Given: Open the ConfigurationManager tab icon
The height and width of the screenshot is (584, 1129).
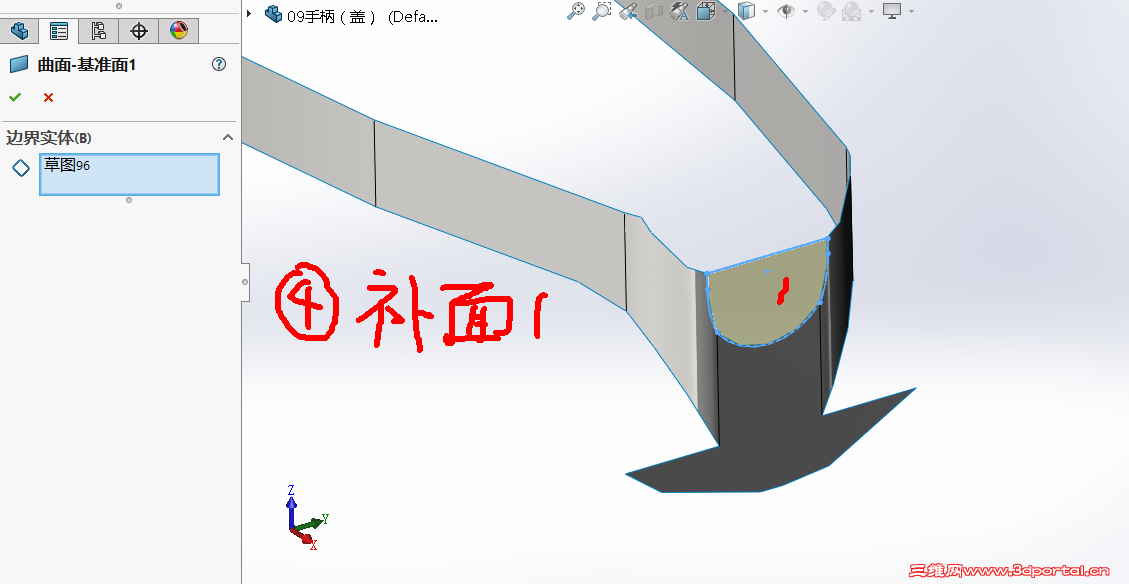Looking at the screenshot, I should tap(97, 31).
